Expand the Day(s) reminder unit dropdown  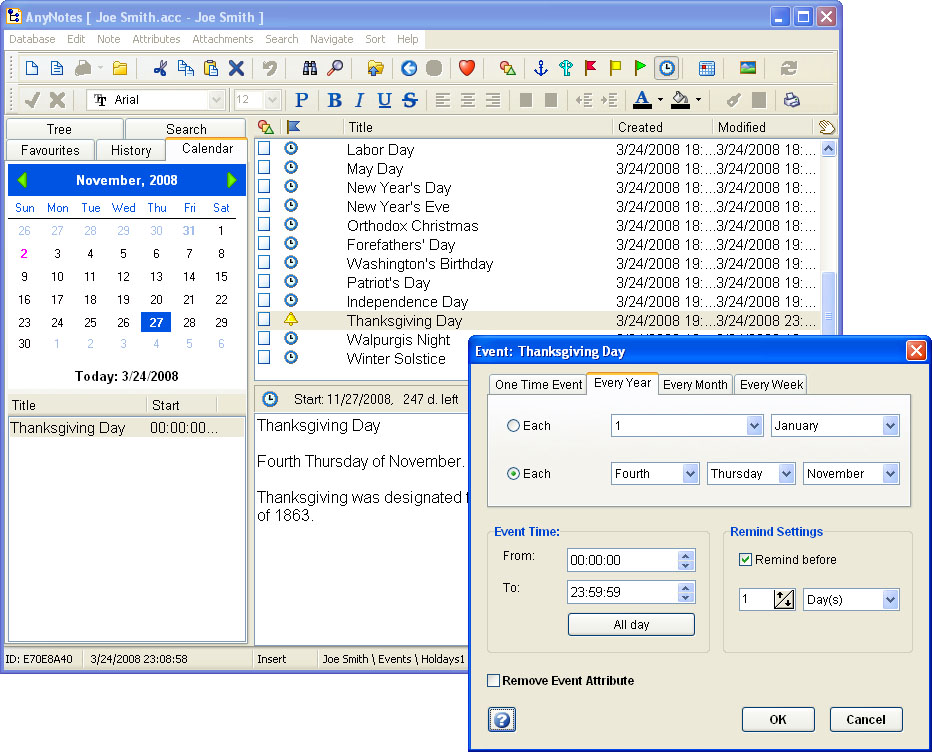tap(890, 600)
